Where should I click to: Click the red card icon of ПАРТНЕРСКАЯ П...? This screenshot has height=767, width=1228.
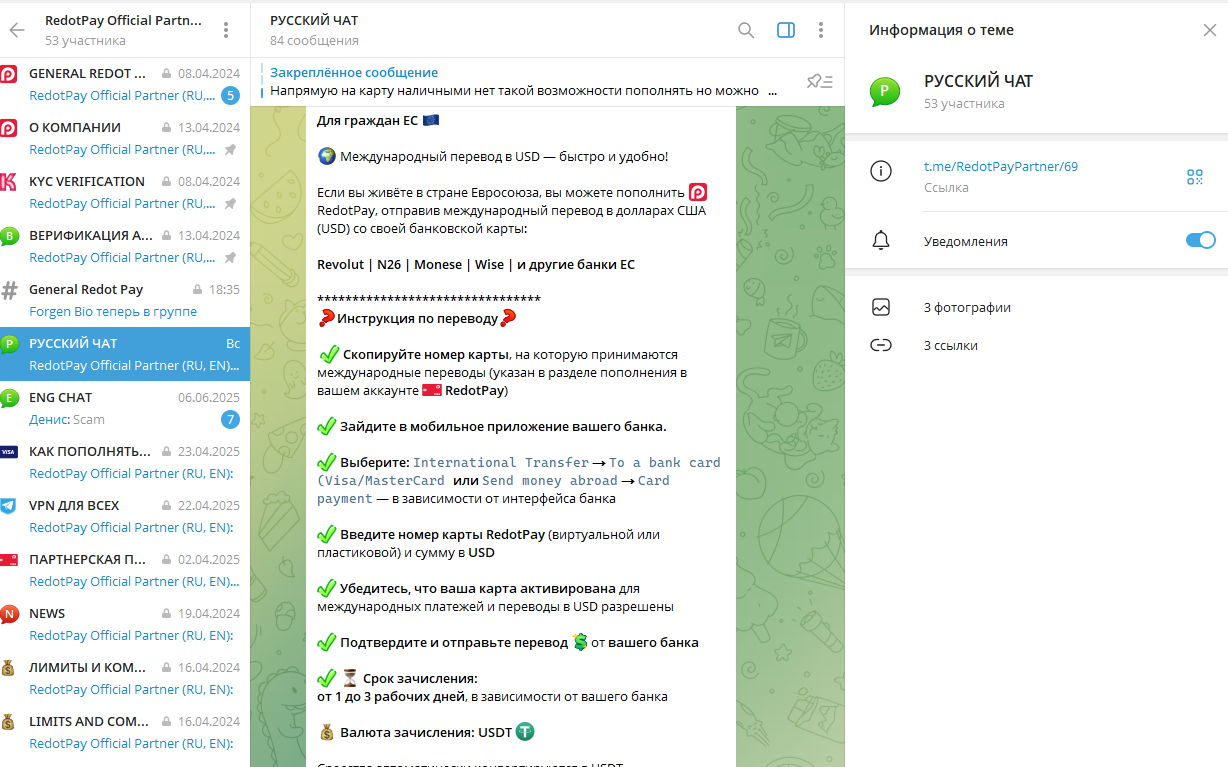8,560
